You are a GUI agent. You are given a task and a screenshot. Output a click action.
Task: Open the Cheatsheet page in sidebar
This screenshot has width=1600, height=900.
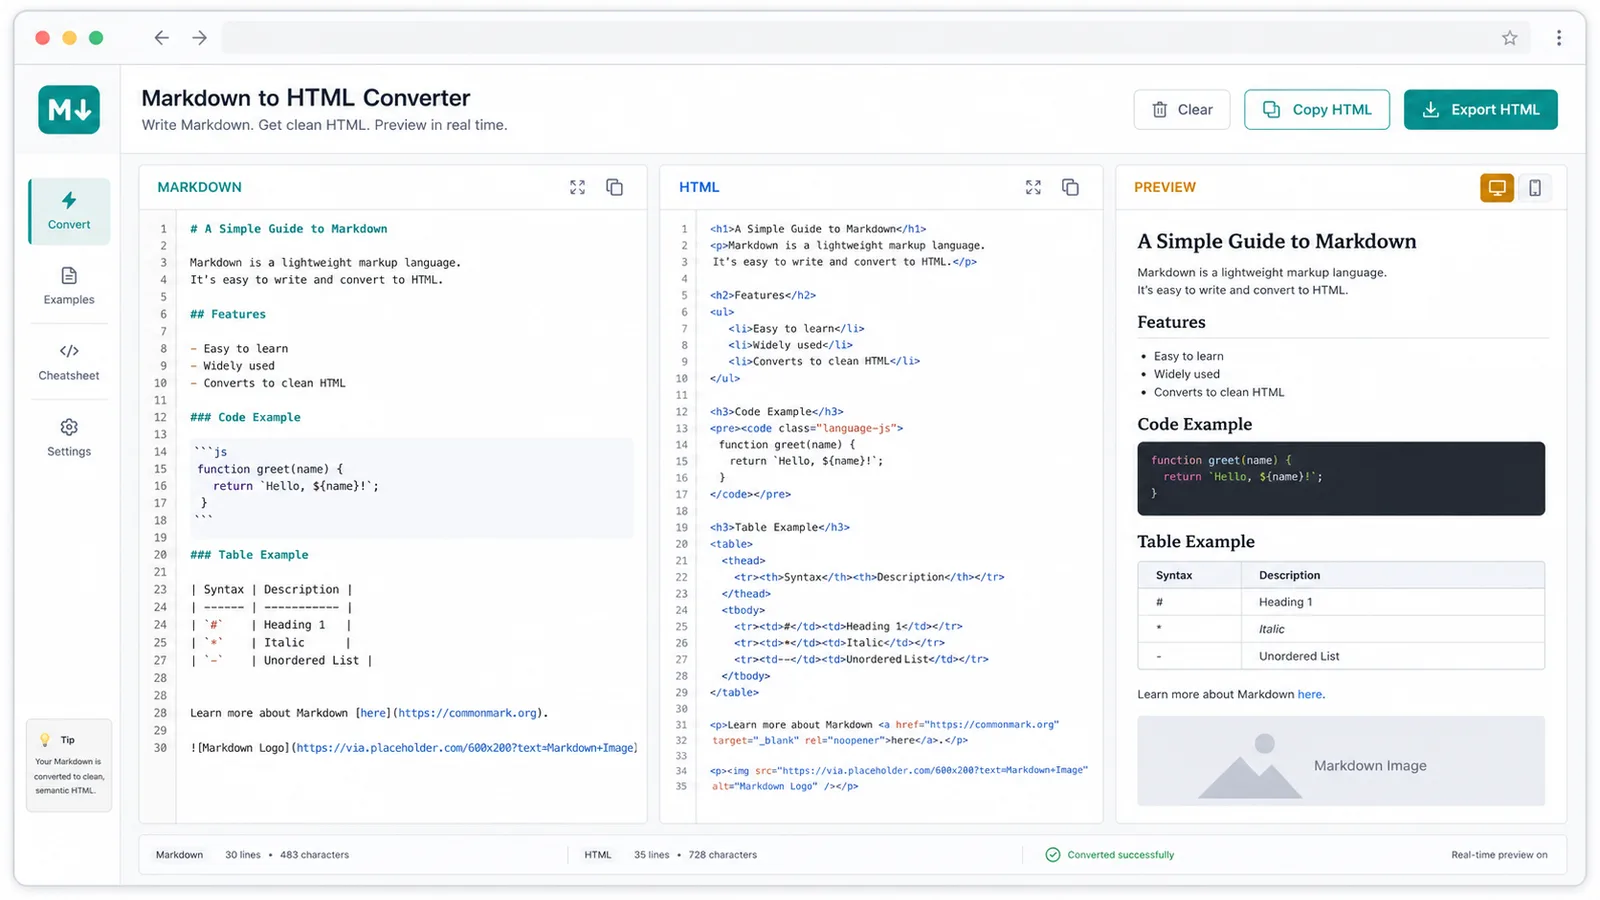[69, 362]
